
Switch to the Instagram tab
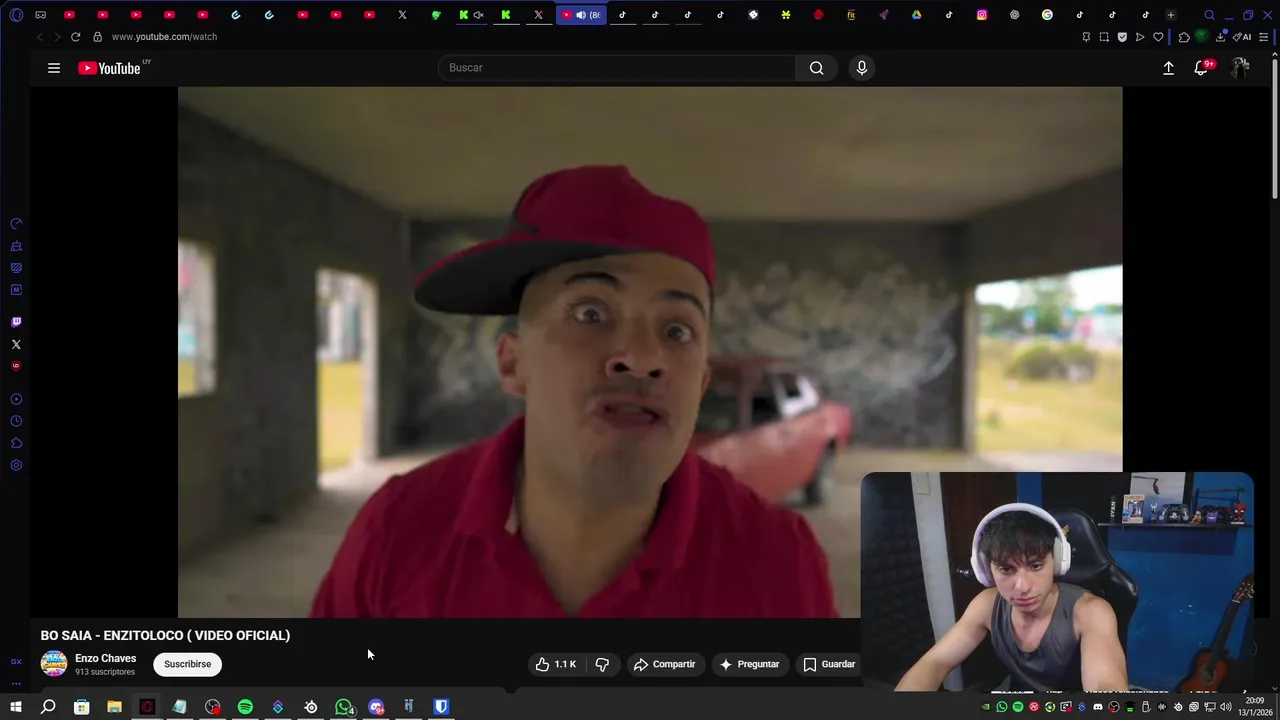(x=982, y=15)
